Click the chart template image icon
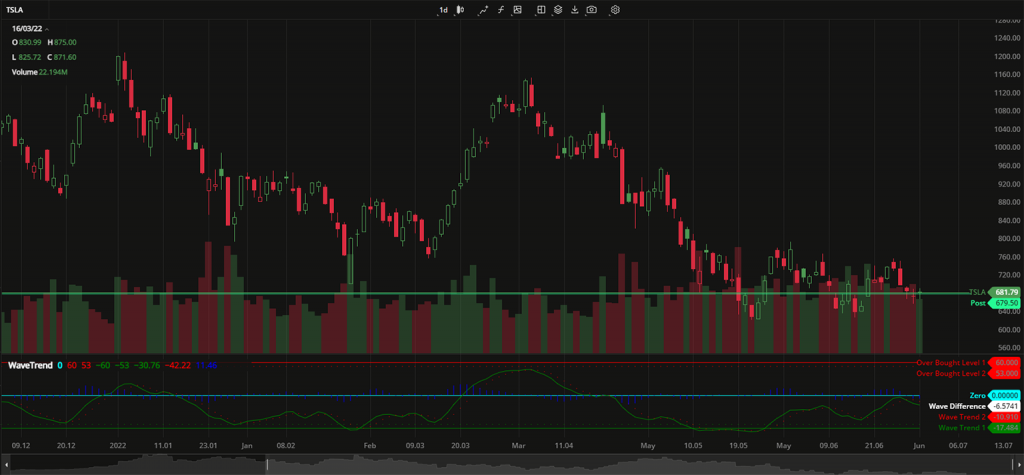This screenshot has height=475, width=1024. (x=517, y=10)
